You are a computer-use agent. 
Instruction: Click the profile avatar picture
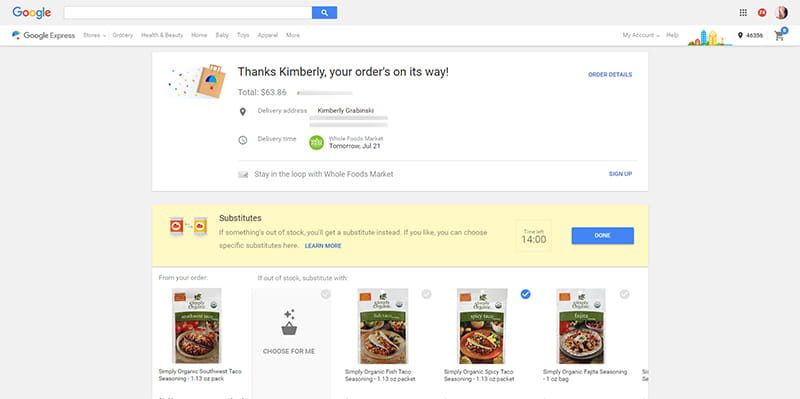(781, 13)
